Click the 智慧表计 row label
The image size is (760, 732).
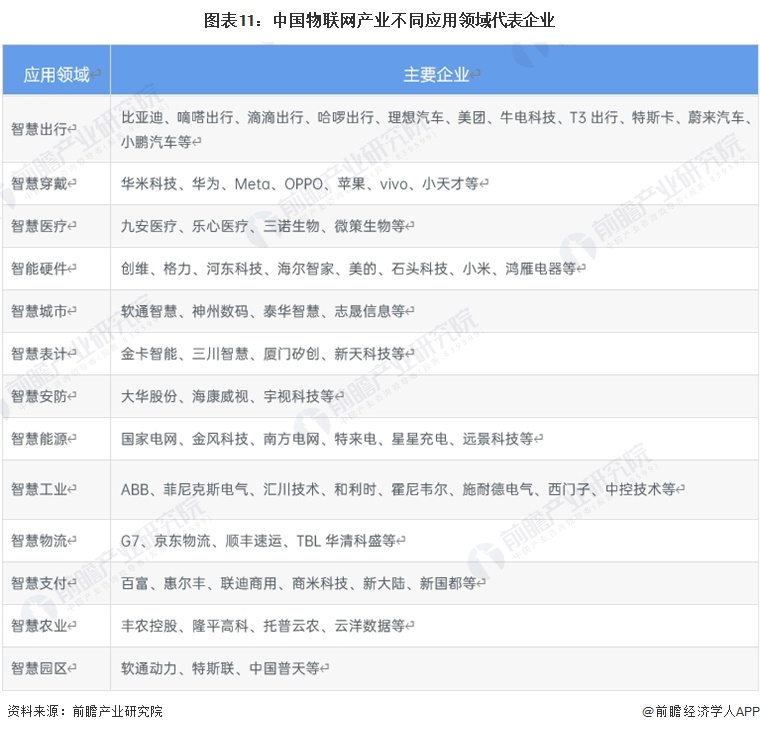(x=39, y=353)
